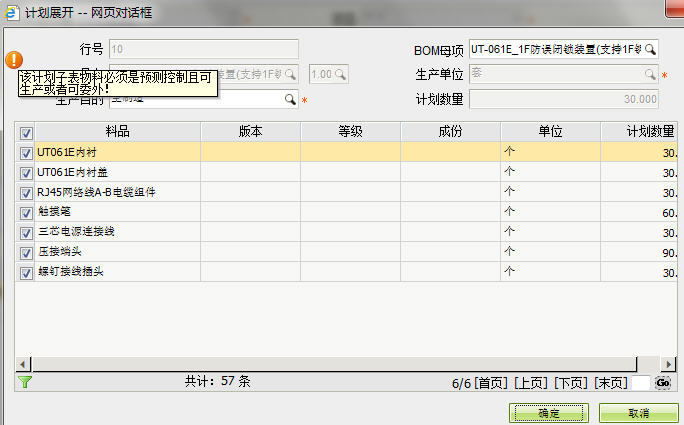Go to previous page via [上页] link

pos(530,383)
